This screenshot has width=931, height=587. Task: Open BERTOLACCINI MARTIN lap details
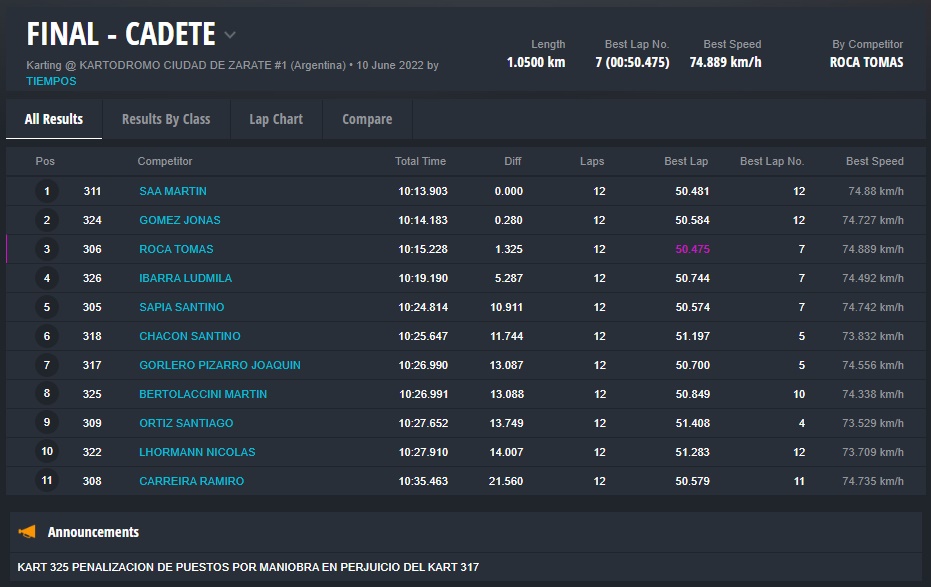(203, 394)
